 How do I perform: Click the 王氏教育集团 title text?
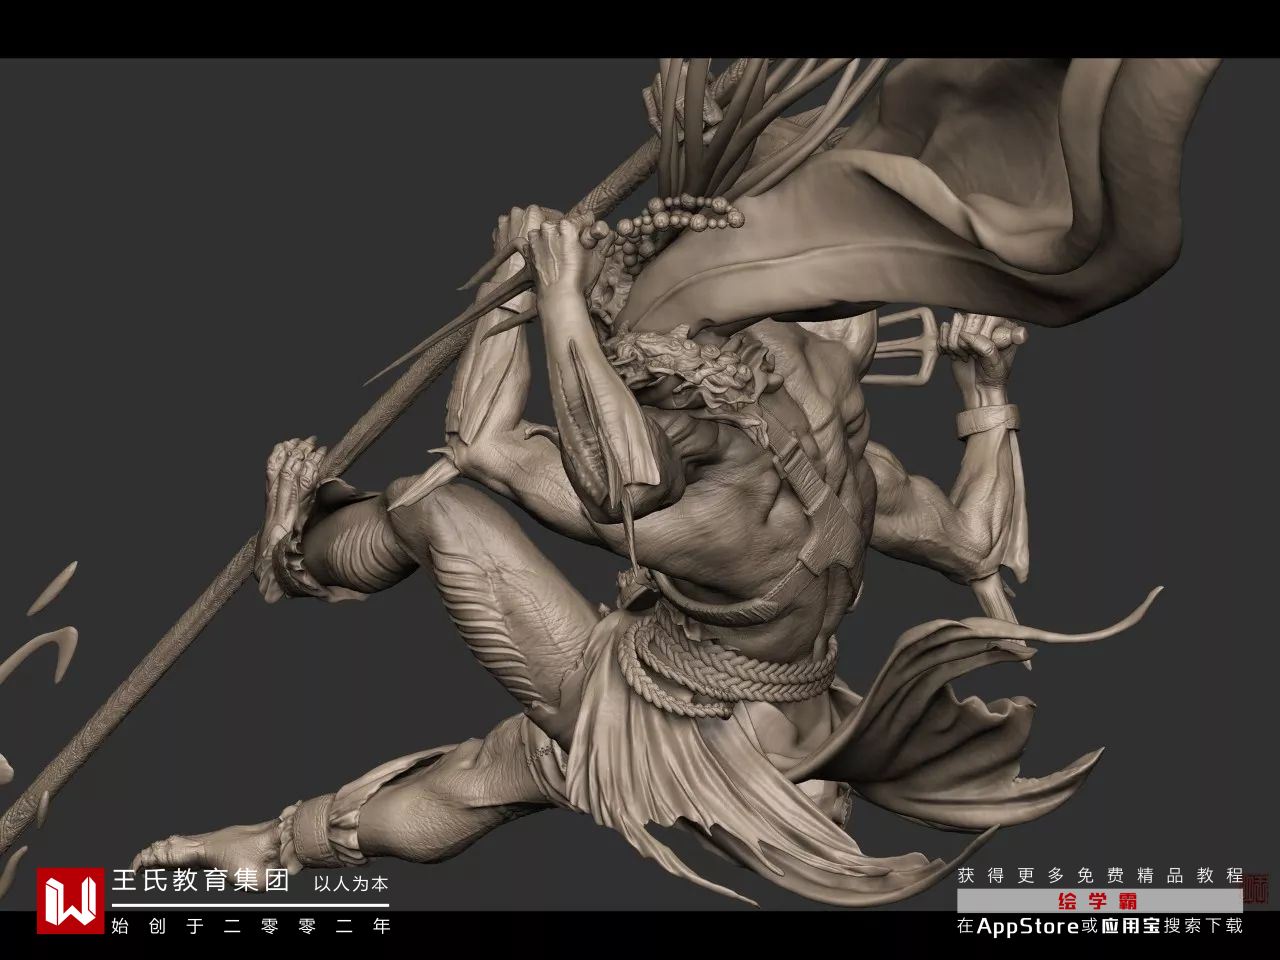pos(201,881)
